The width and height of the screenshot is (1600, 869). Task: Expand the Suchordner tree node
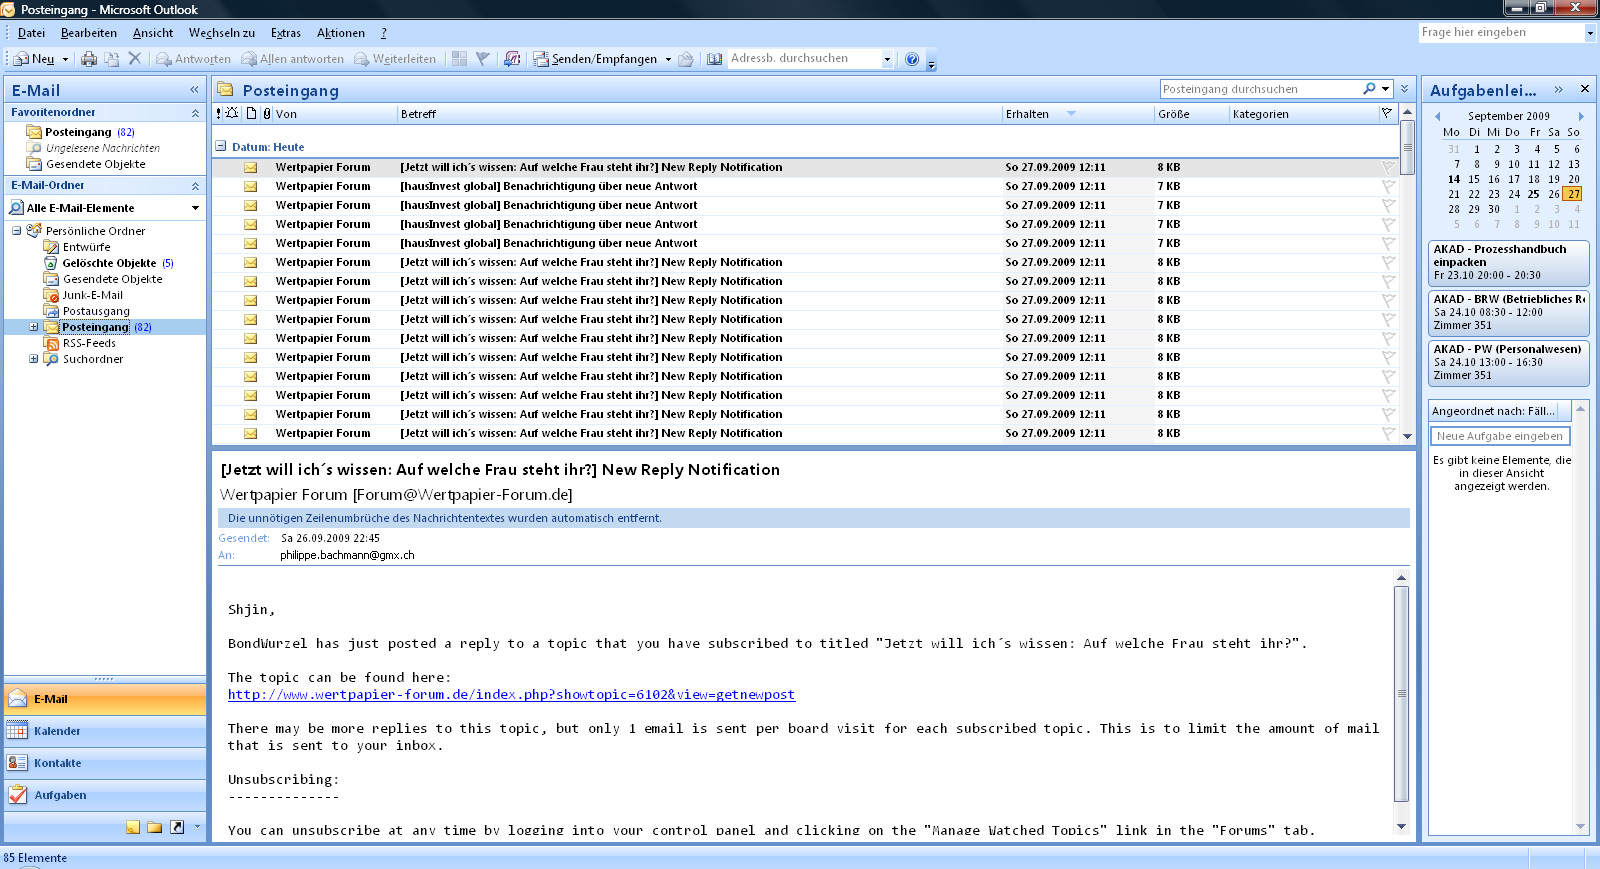(x=33, y=359)
